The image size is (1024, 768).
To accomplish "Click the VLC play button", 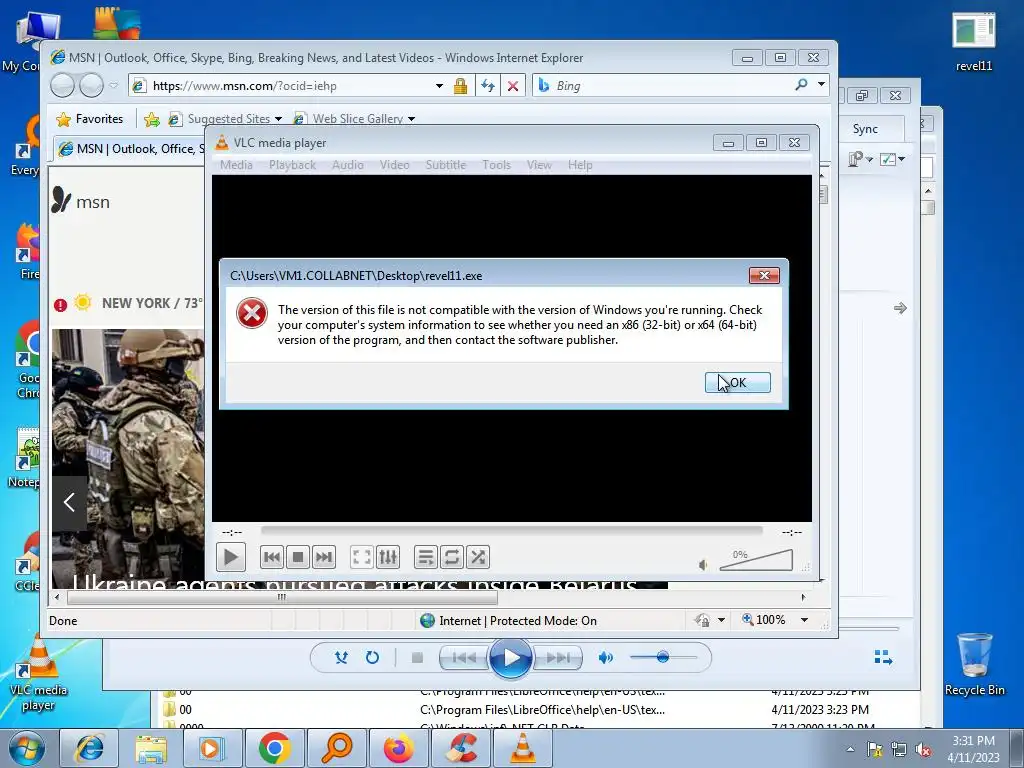I will [x=231, y=558].
